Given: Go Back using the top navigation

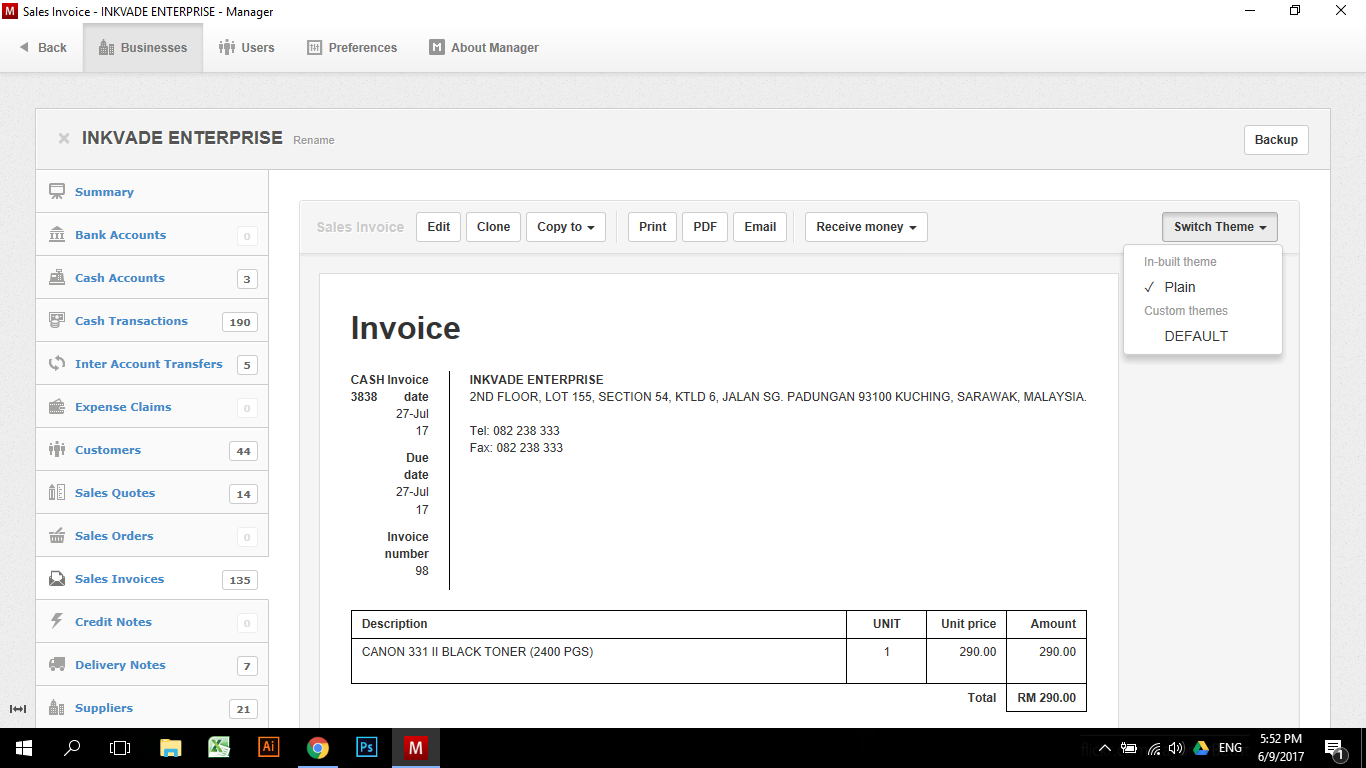Looking at the screenshot, I should [x=43, y=48].
